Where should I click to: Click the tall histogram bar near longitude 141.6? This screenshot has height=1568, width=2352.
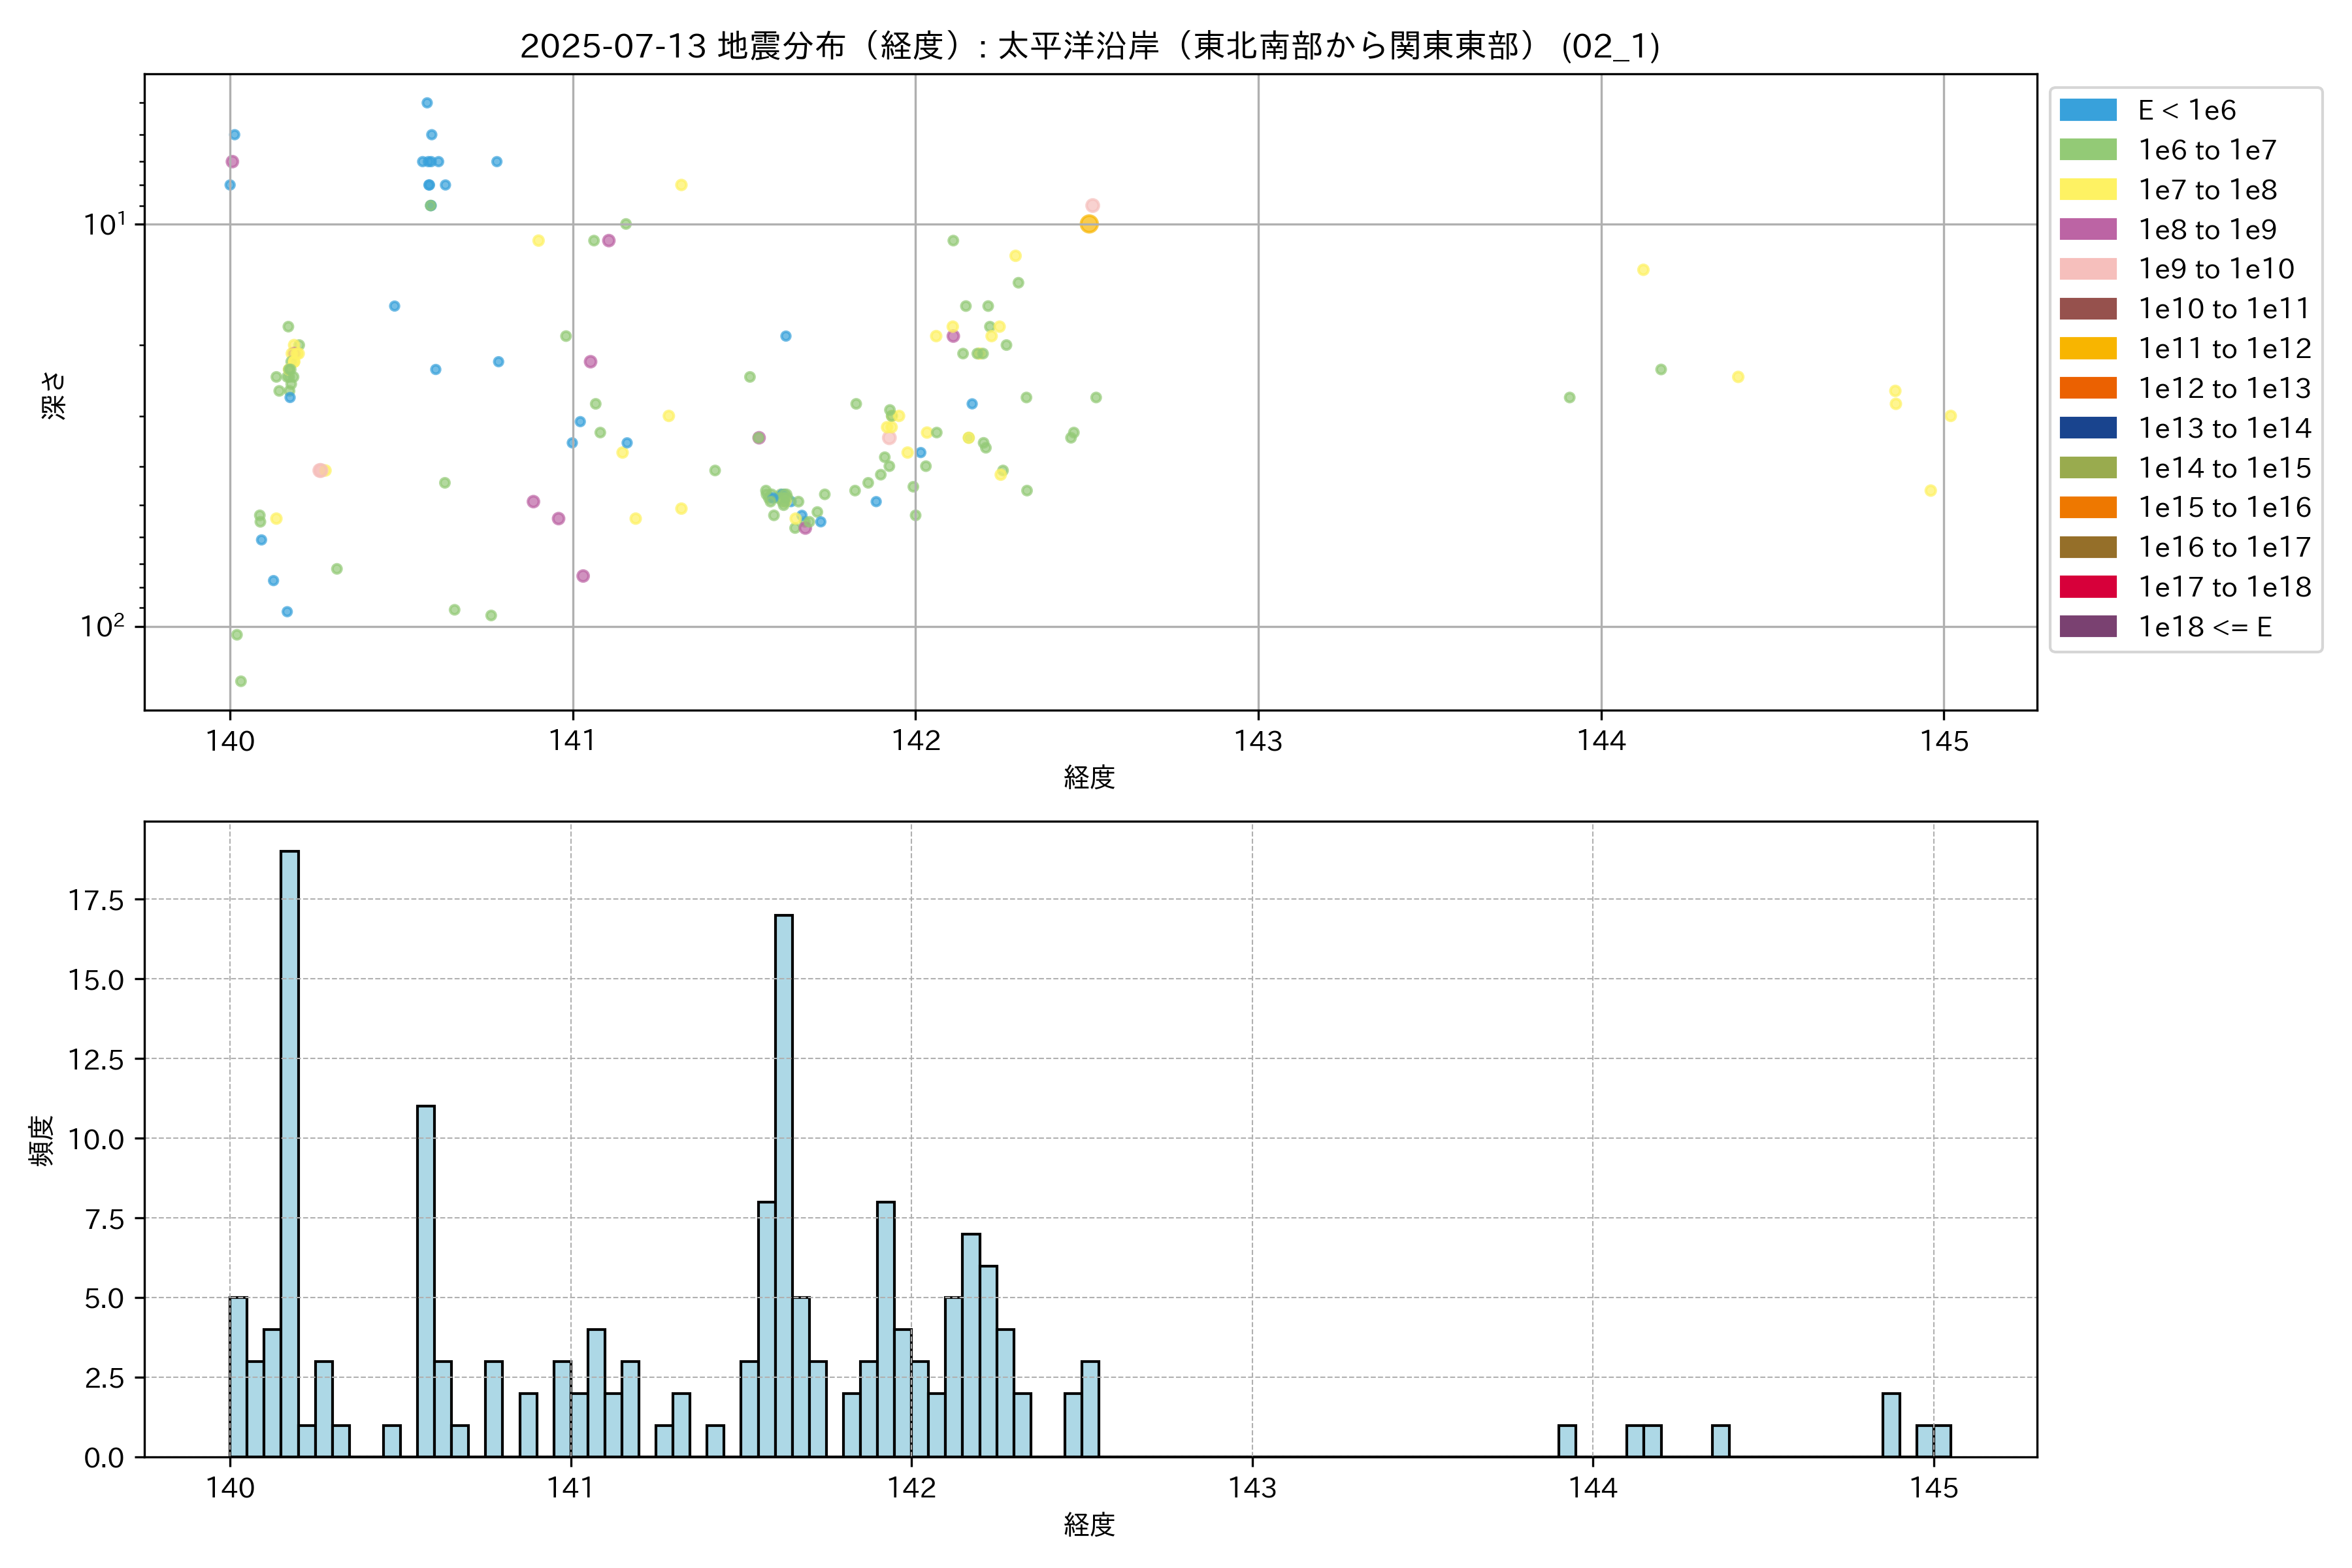[784, 1185]
